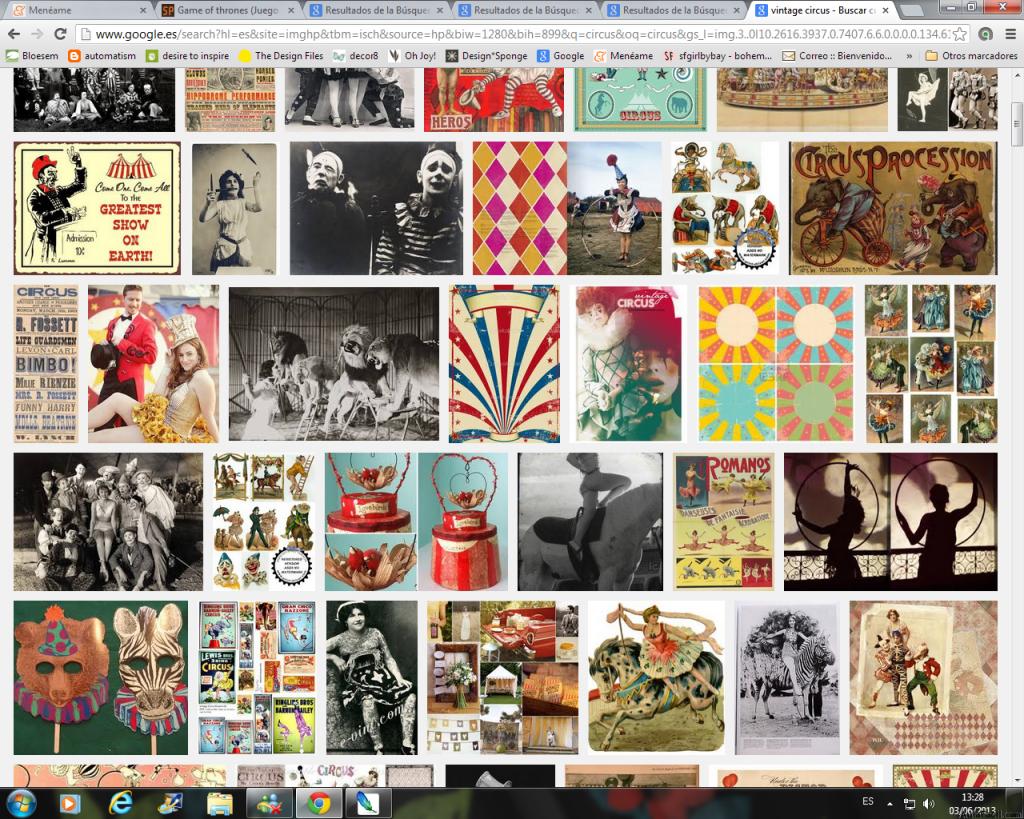Launch Internet Explorer from the taskbar
This screenshot has height=819, width=1024.
[120, 803]
